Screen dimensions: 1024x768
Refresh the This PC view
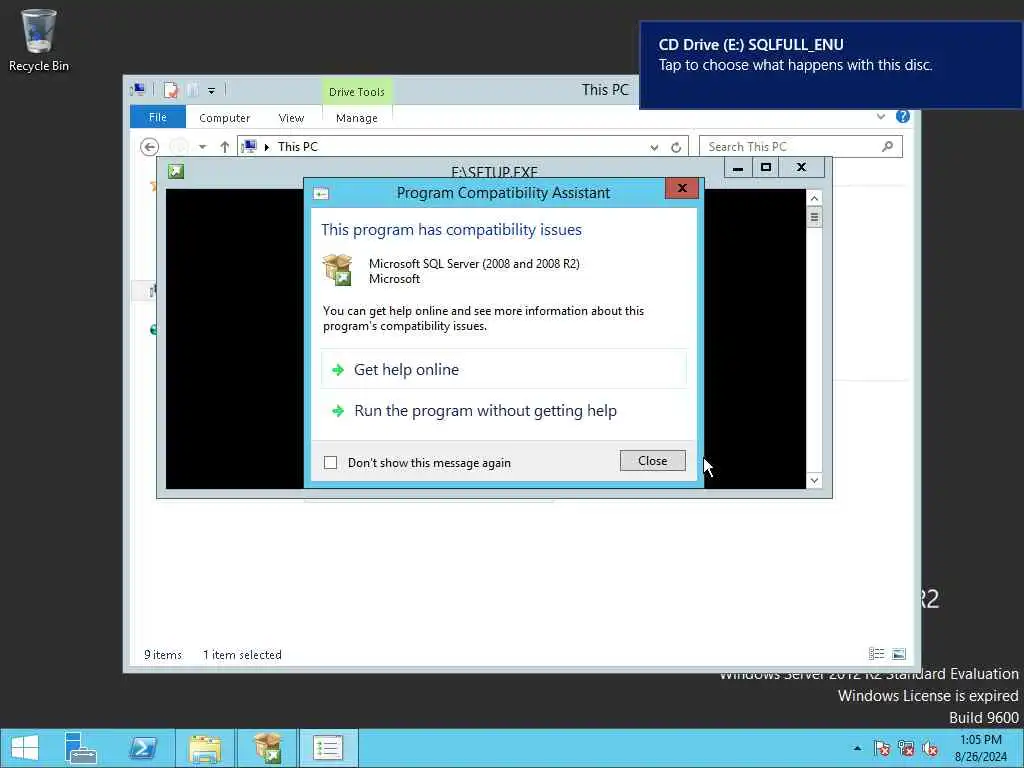click(676, 148)
